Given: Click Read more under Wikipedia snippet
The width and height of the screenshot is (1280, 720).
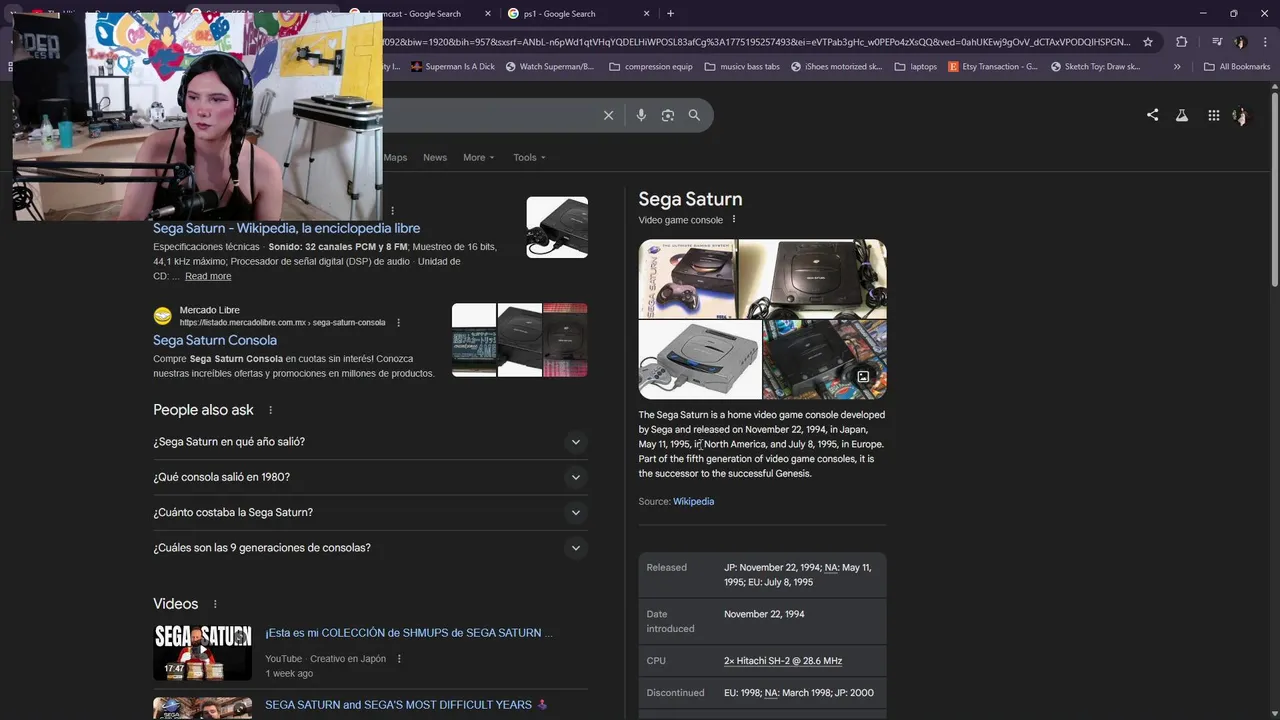Looking at the screenshot, I should (x=208, y=276).
